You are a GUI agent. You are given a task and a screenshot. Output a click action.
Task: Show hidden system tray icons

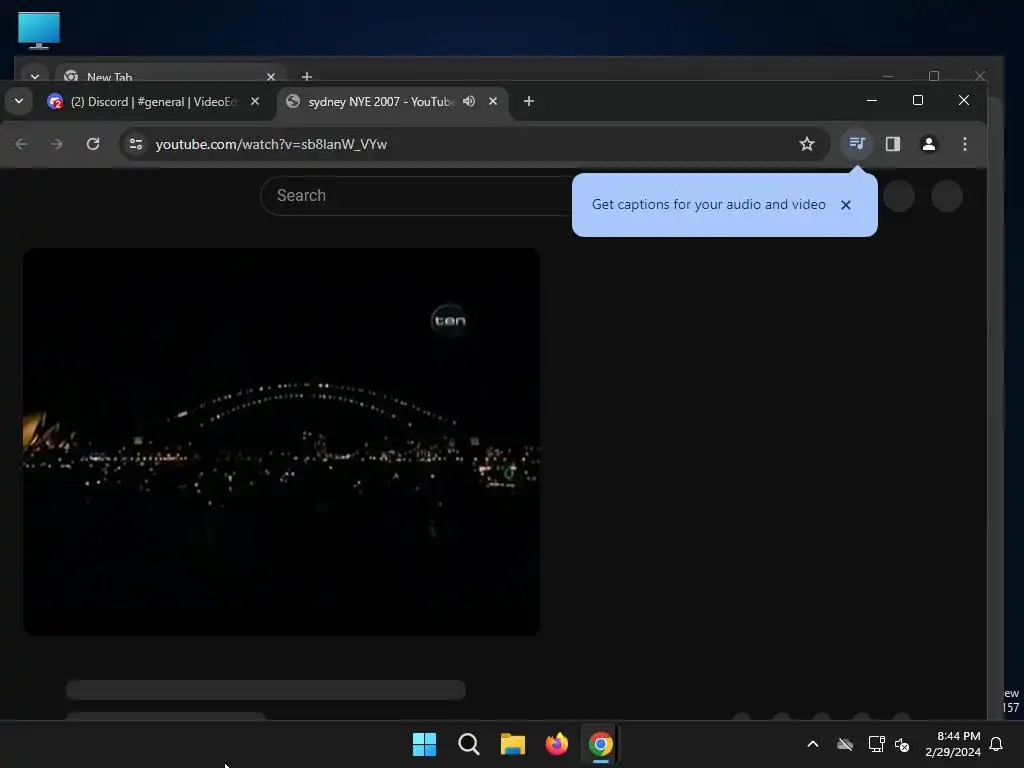pos(813,744)
